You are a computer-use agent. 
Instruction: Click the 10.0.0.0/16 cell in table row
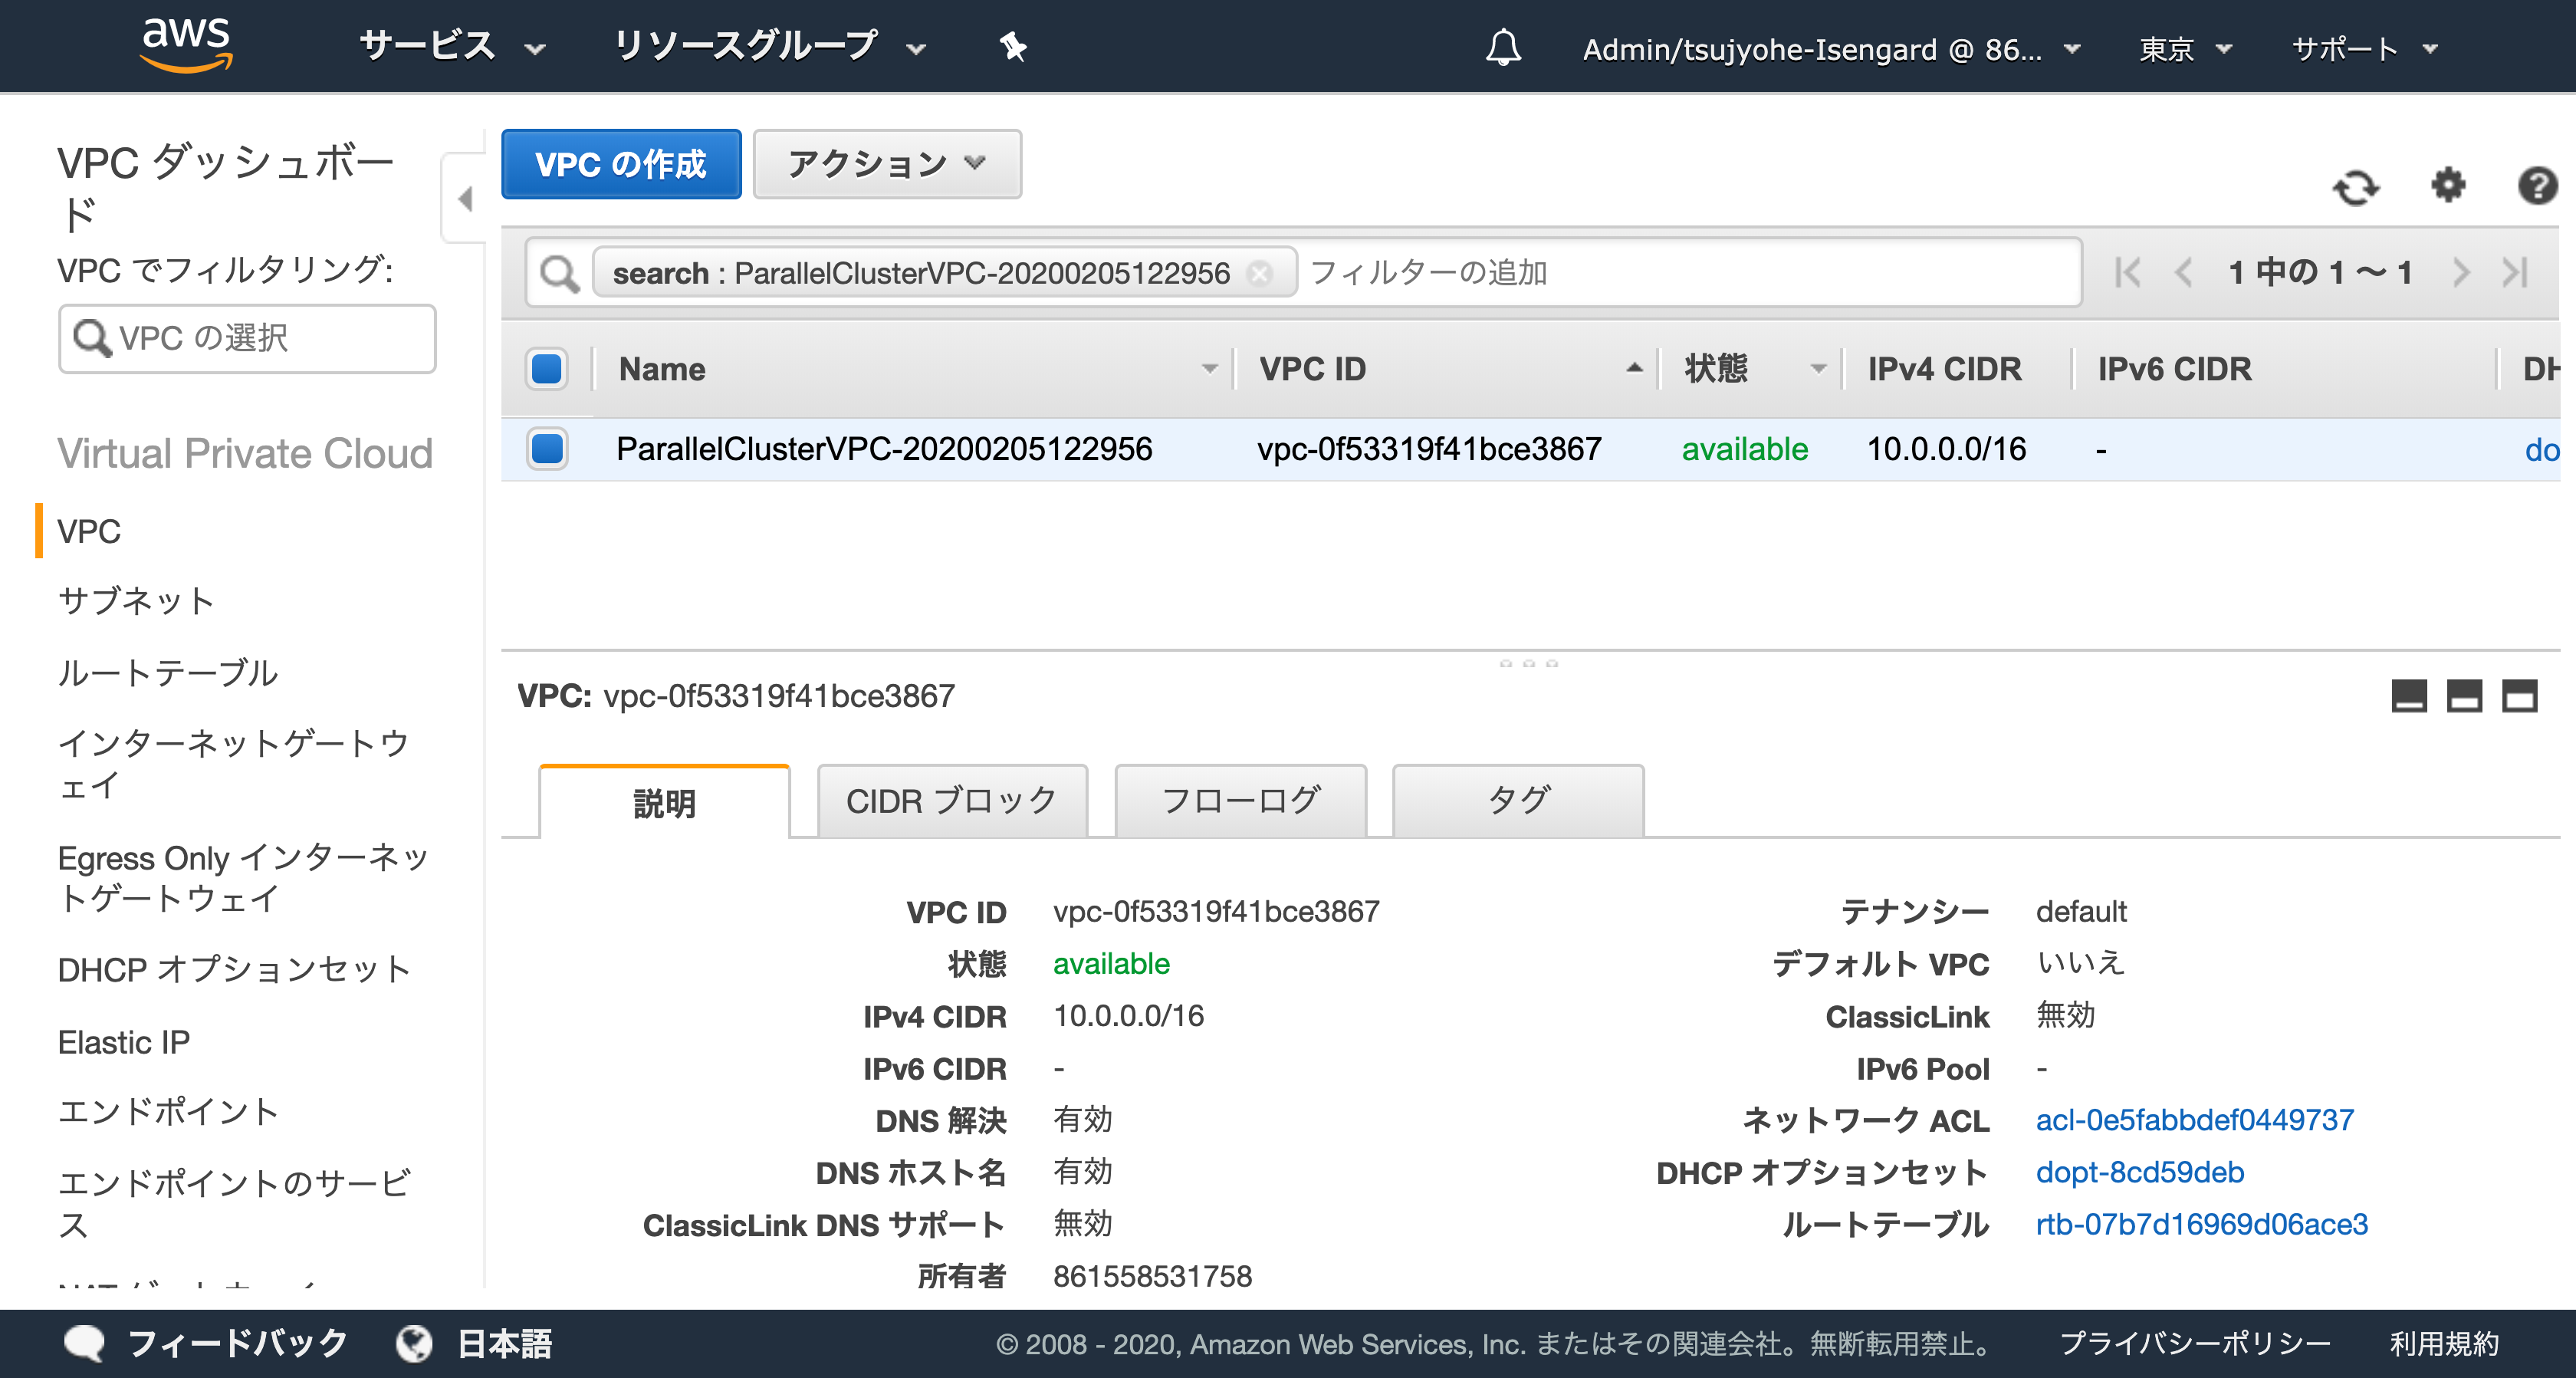(x=1946, y=449)
